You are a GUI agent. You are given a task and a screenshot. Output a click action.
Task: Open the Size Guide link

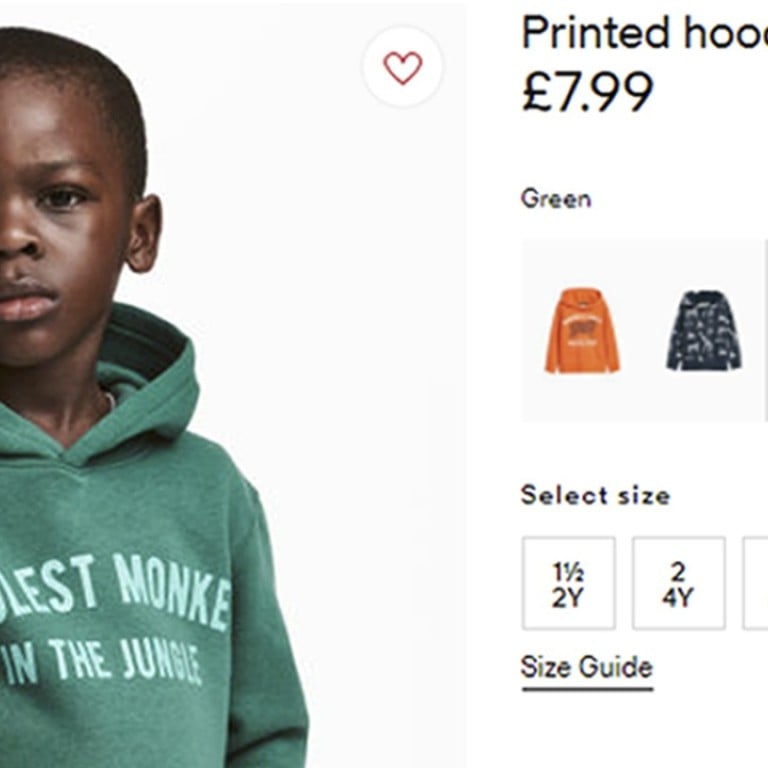(x=586, y=667)
